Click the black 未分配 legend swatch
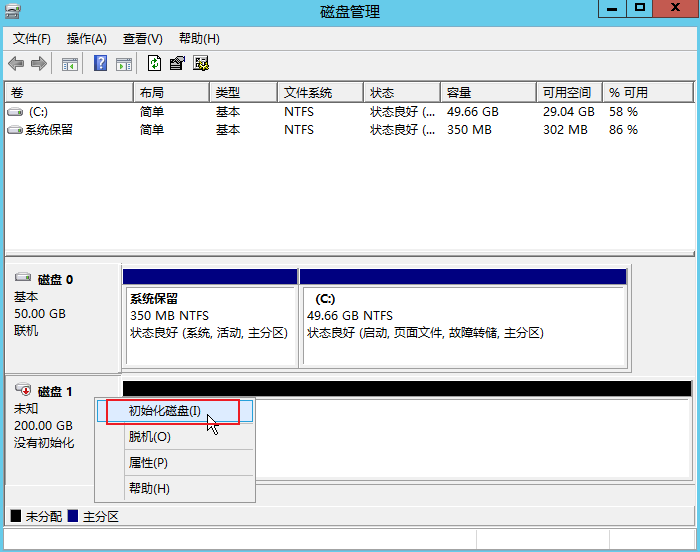 pos(16,516)
